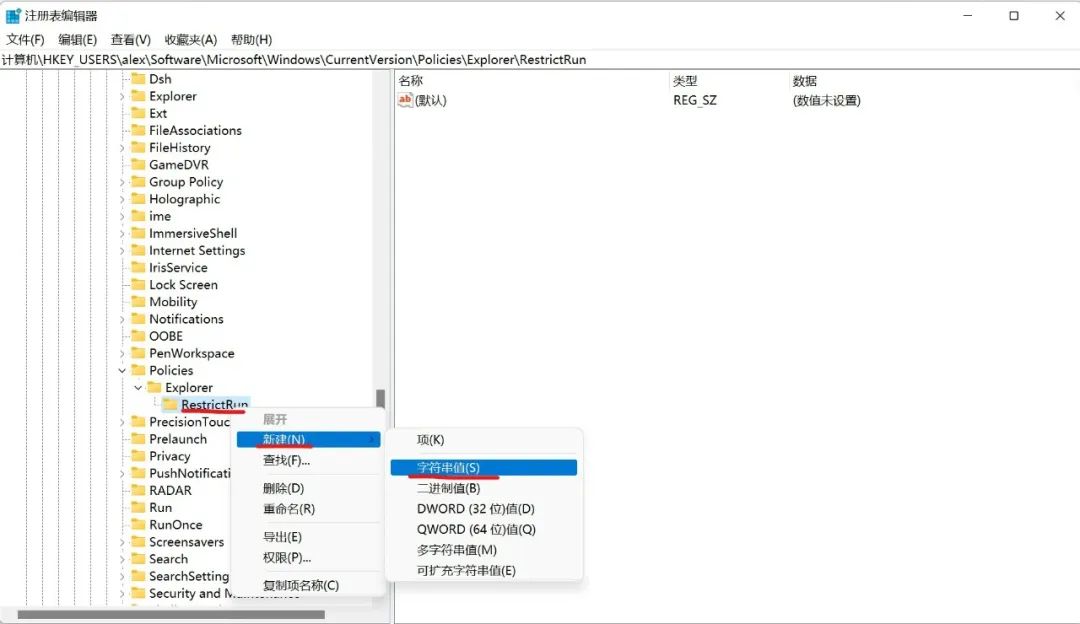Click the PenWorkspace folder icon
Image resolution: width=1080 pixels, height=624 pixels.
click(138, 353)
